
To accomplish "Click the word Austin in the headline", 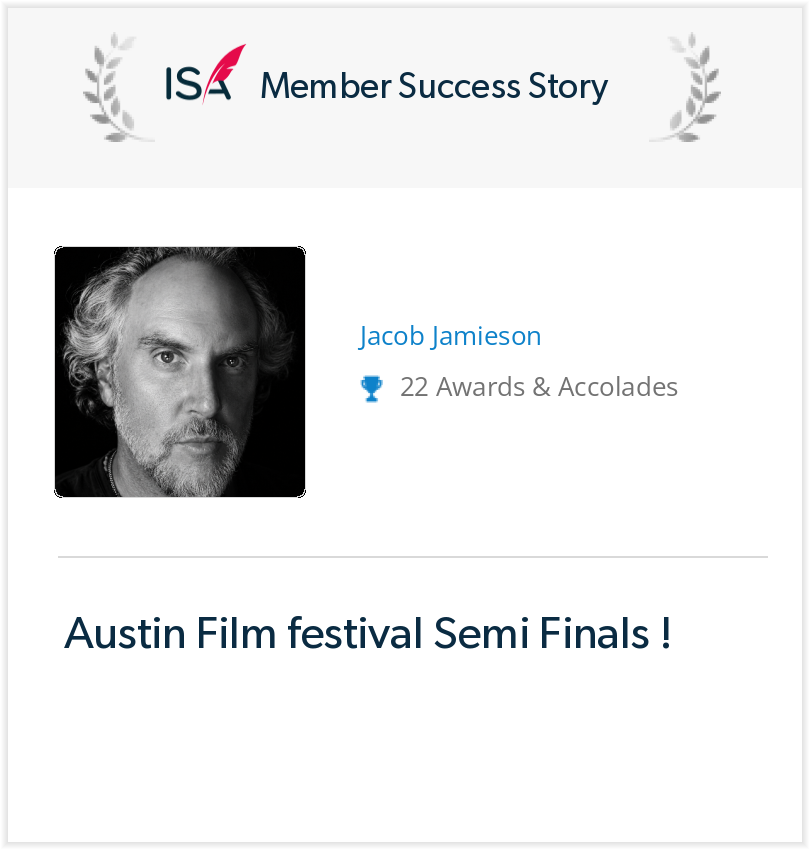I will 125,633.
